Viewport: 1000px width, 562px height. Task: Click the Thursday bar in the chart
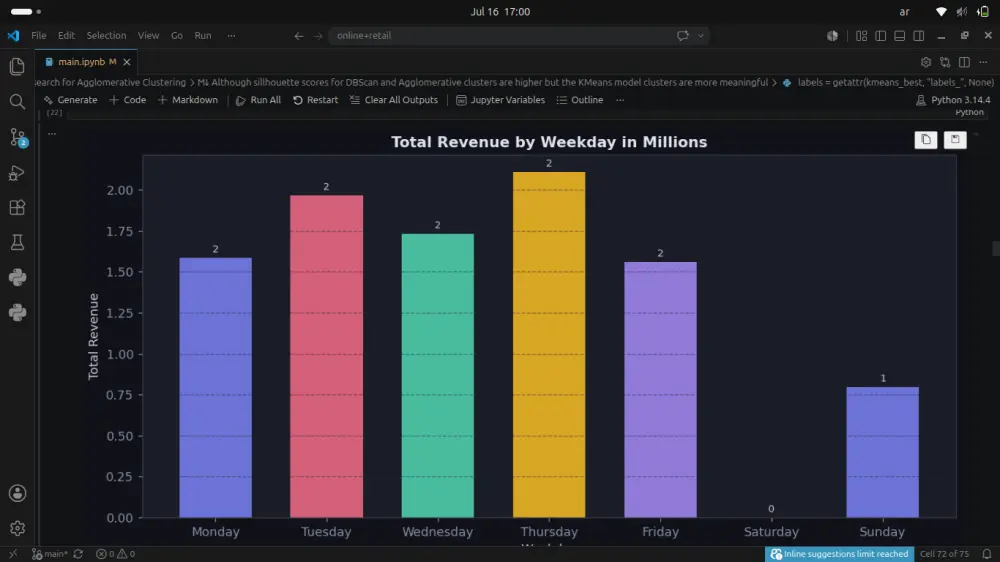pyautogui.click(x=549, y=344)
